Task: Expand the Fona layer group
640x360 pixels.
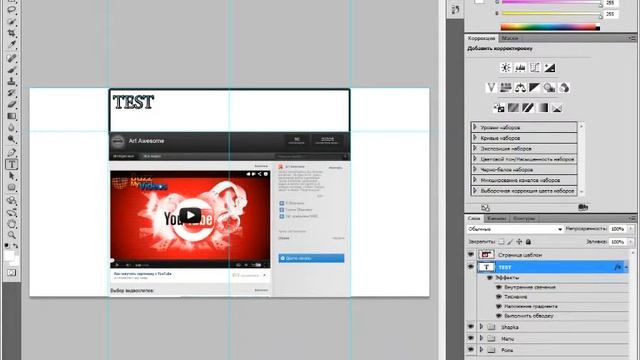Action: (x=481, y=349)
